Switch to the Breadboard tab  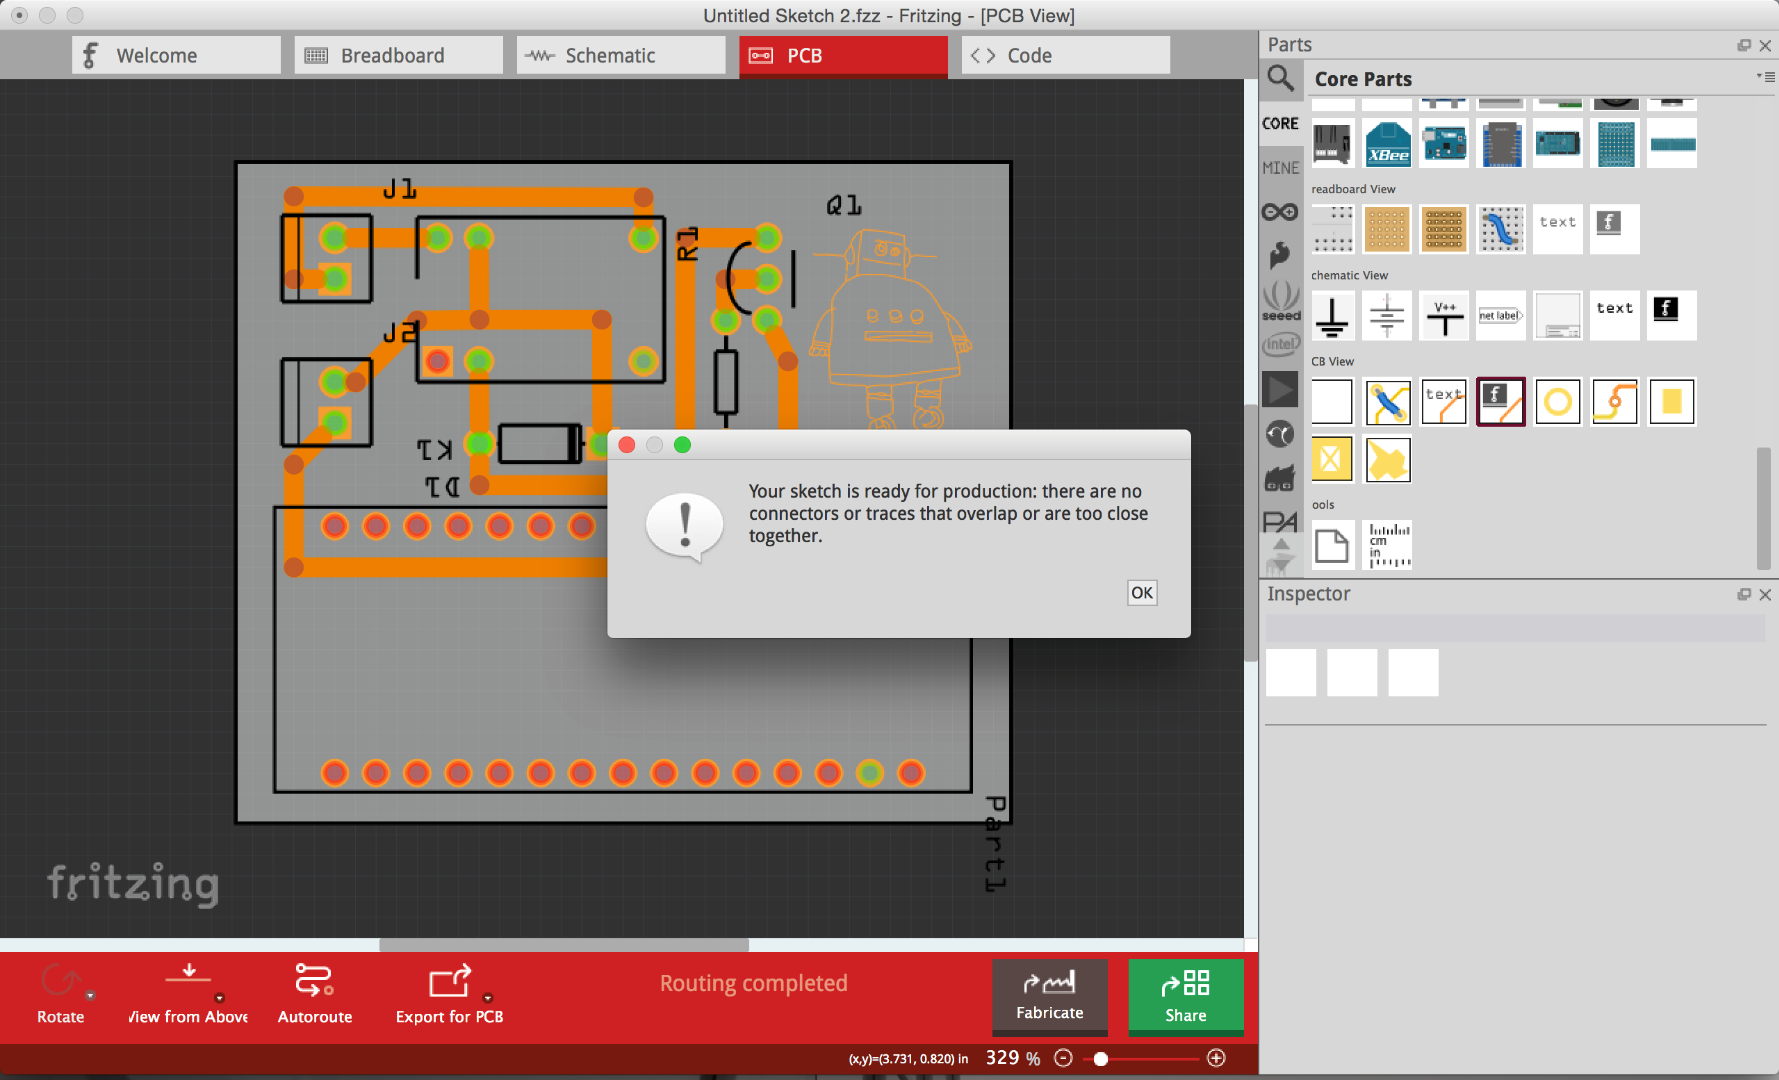398,55
